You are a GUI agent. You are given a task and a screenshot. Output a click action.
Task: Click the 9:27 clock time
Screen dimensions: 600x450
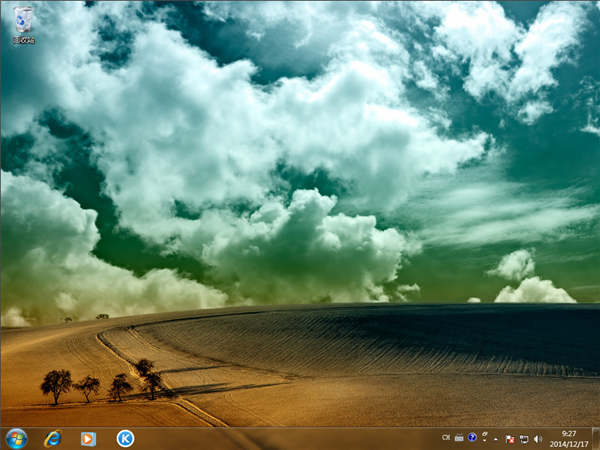tap(569, 433)
